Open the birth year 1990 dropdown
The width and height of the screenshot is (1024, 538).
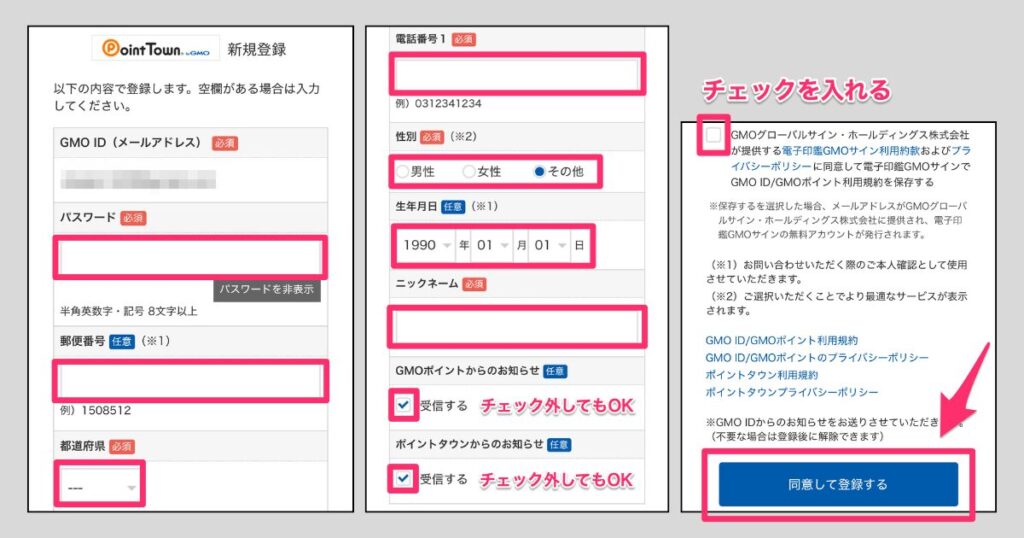pos(426,245)
